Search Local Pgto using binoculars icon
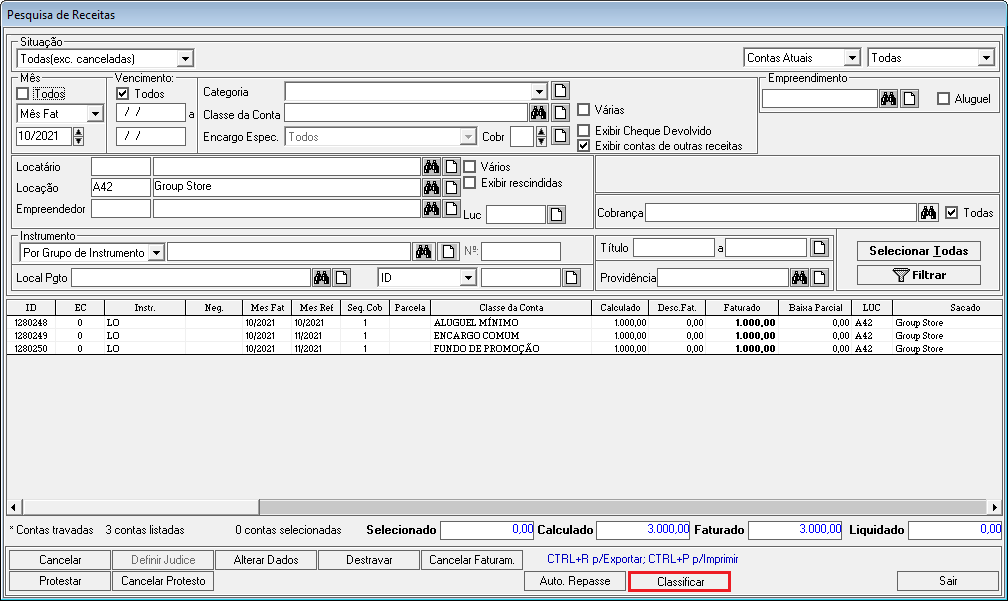Viewport: 1008px width, 601px height. coord(321,277)
